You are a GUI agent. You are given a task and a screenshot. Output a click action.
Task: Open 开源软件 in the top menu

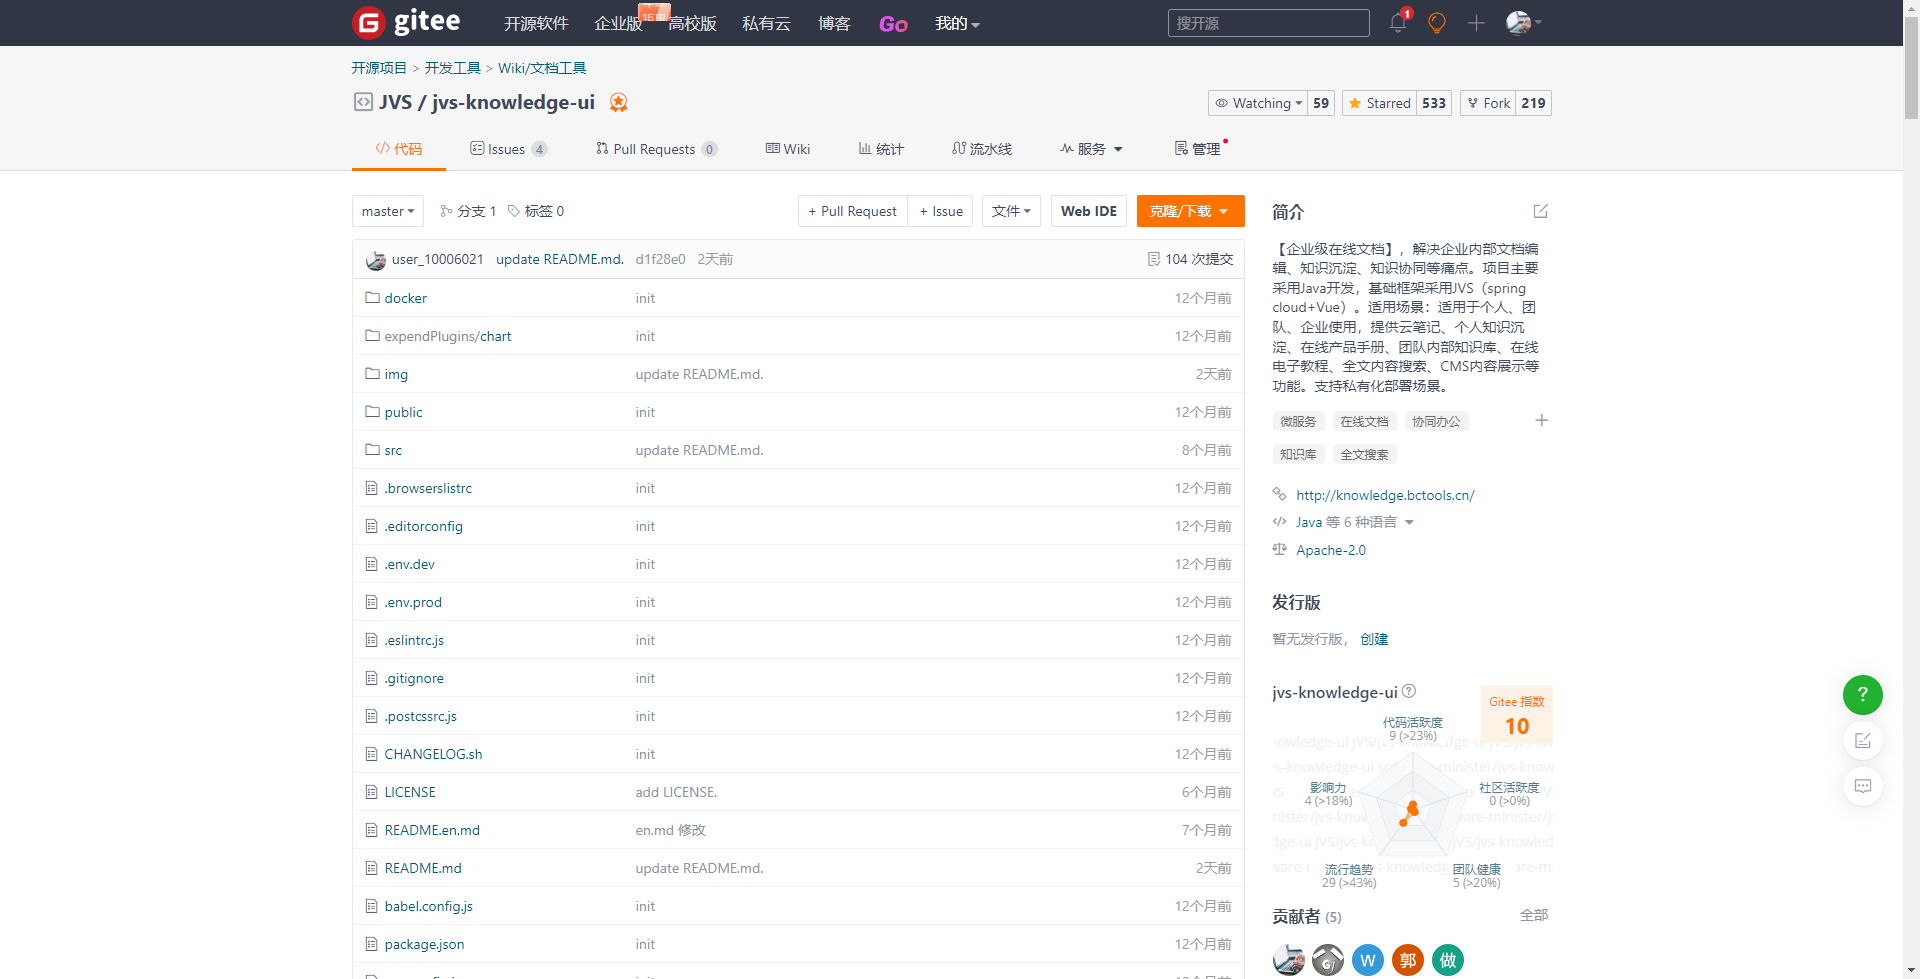(536, 23)
